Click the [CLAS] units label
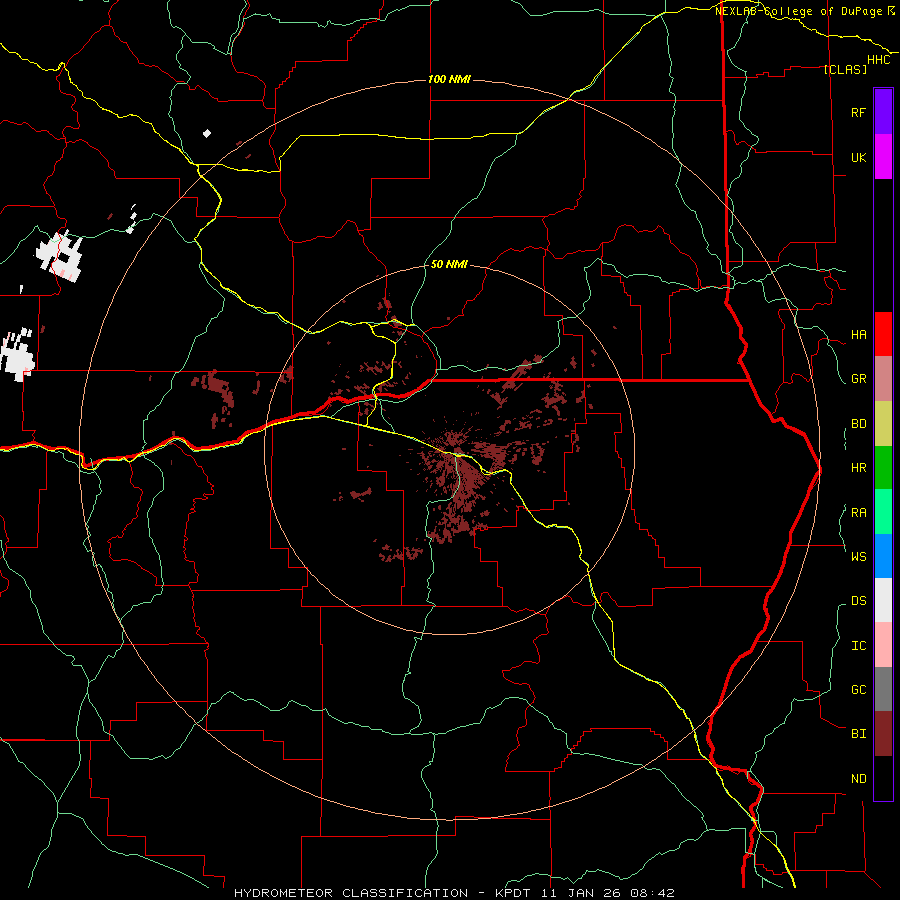This screenshot has width=900, height=900. [845, 69]
